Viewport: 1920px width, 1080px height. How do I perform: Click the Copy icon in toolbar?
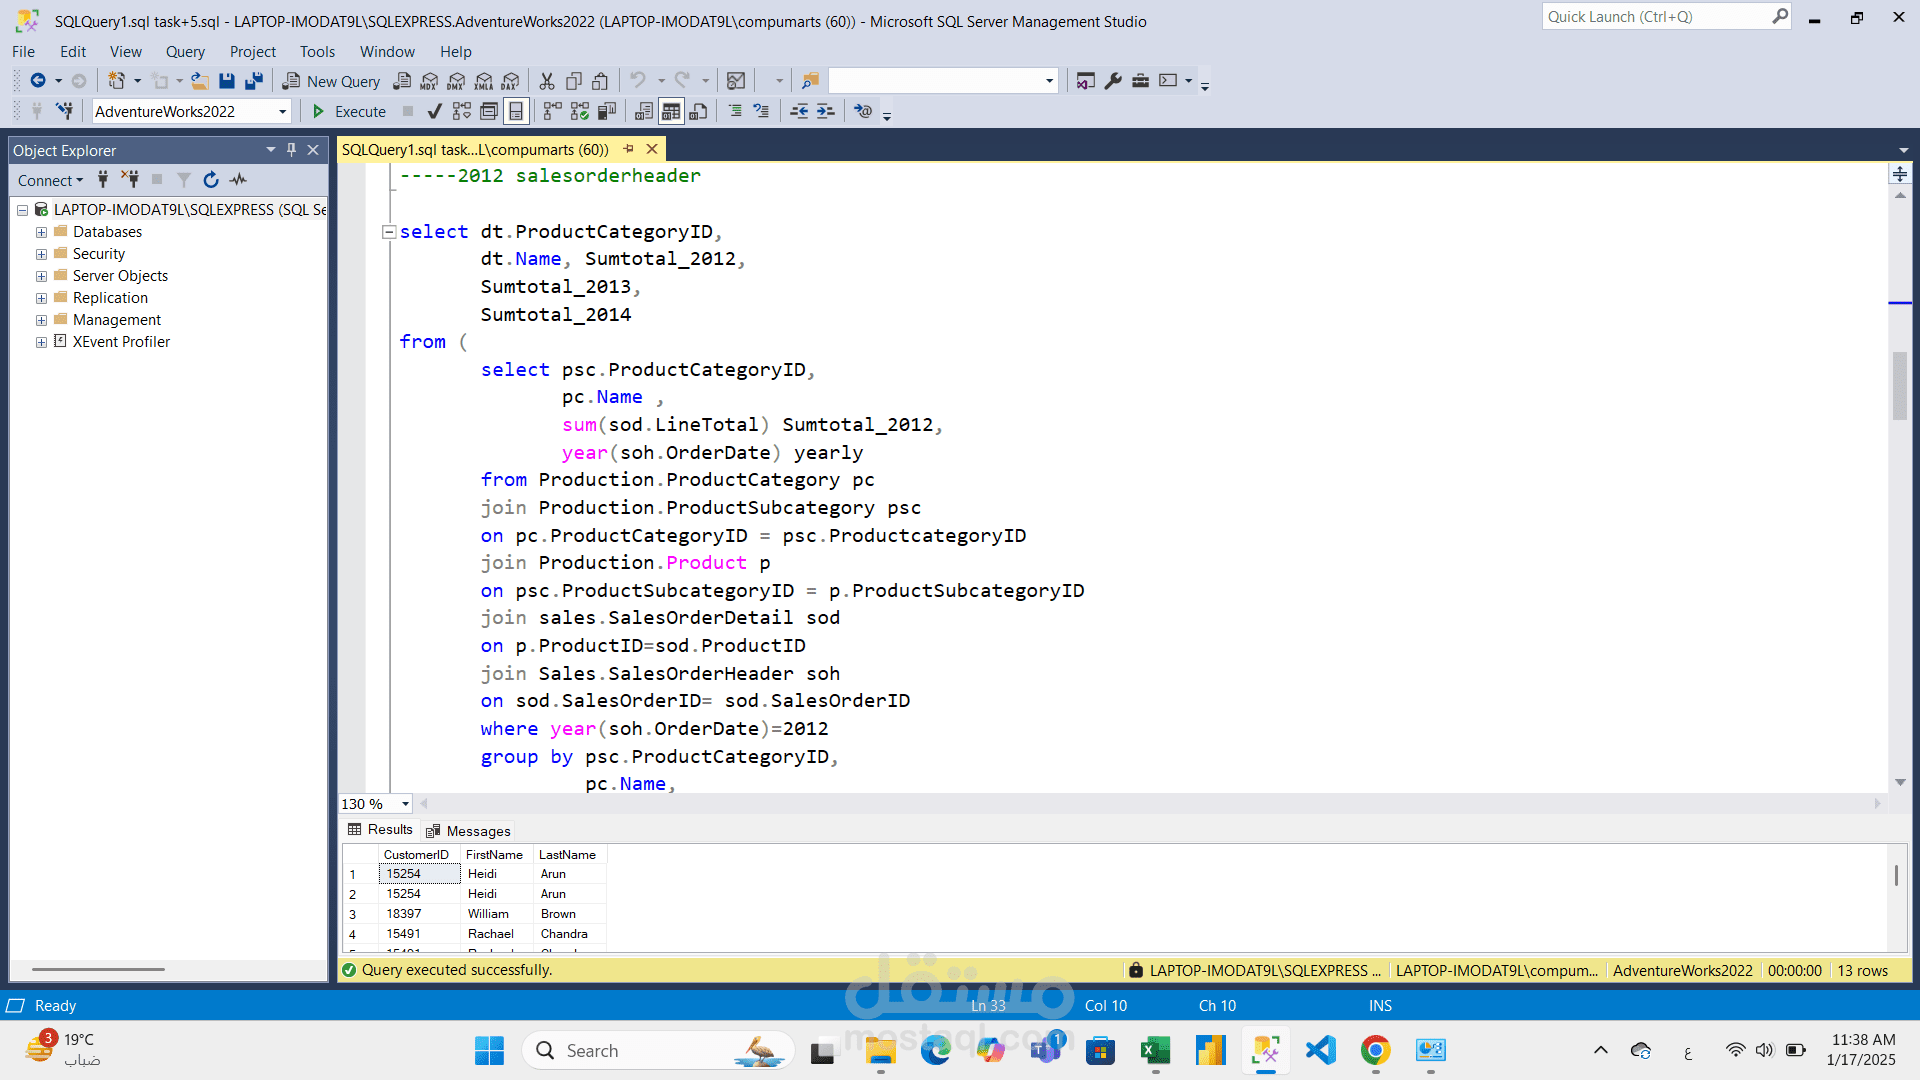574,81
